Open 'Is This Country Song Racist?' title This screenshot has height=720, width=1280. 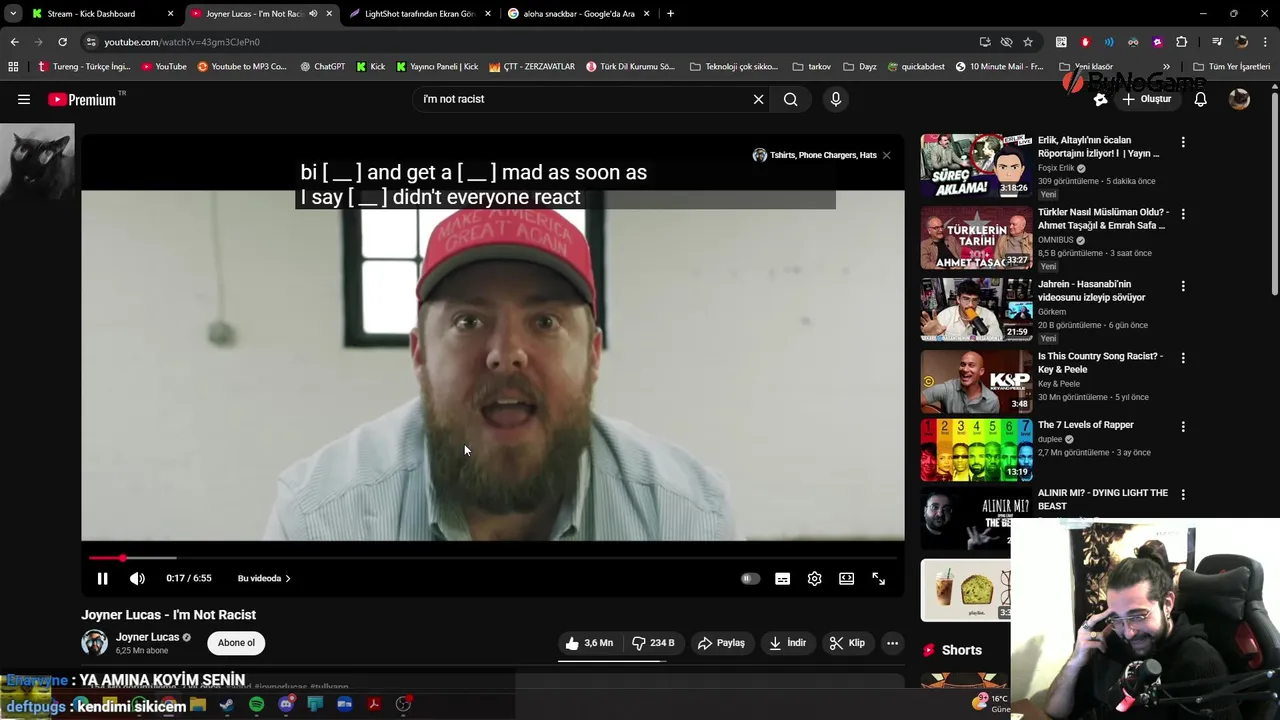pos(1100,363)
